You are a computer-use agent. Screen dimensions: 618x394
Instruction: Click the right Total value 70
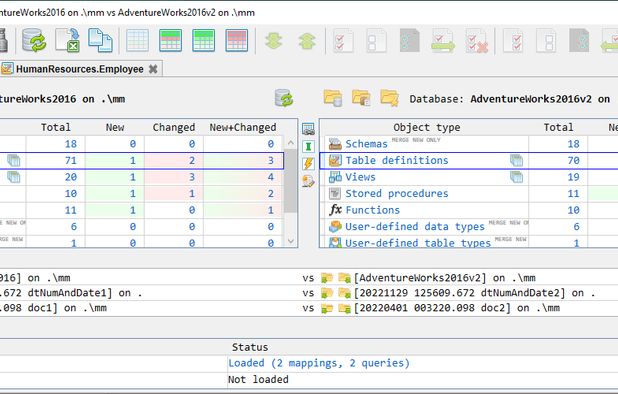pos(573,160)
